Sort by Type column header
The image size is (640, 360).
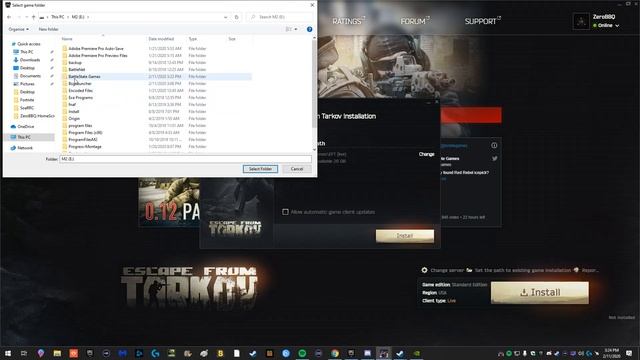pos(193,39)
